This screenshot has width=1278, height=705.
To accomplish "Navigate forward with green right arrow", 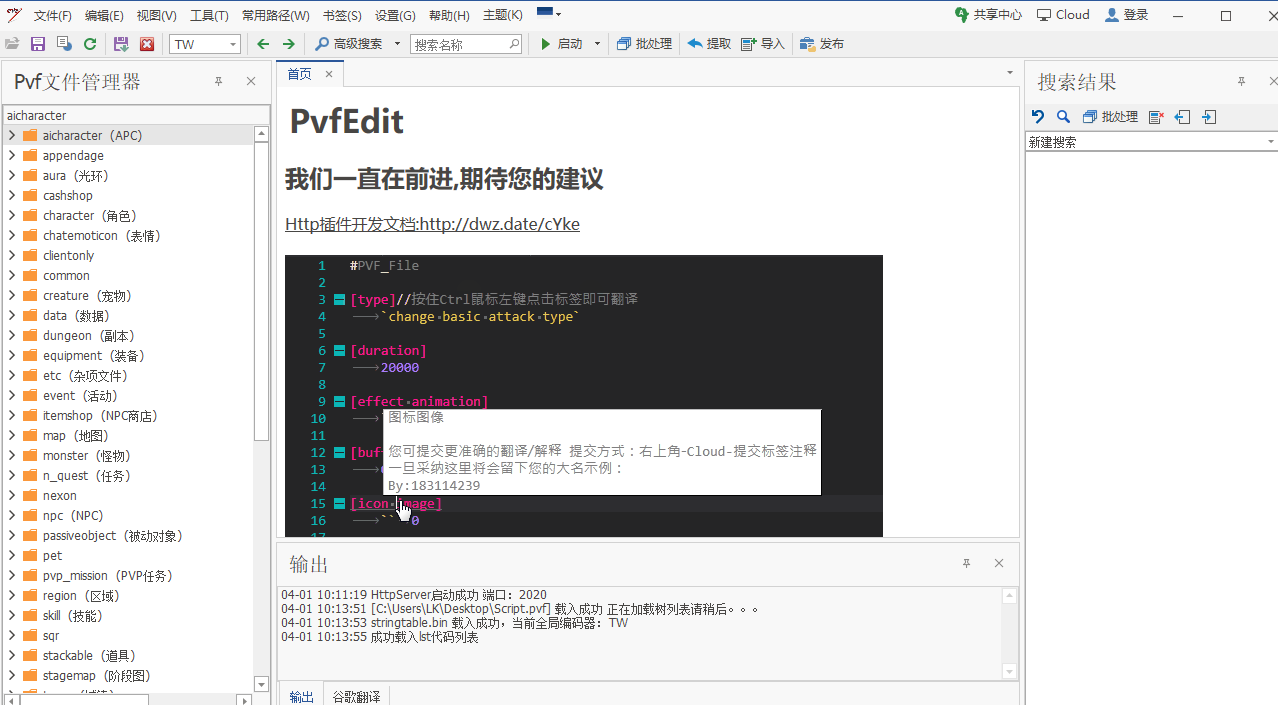I will 289,44.
